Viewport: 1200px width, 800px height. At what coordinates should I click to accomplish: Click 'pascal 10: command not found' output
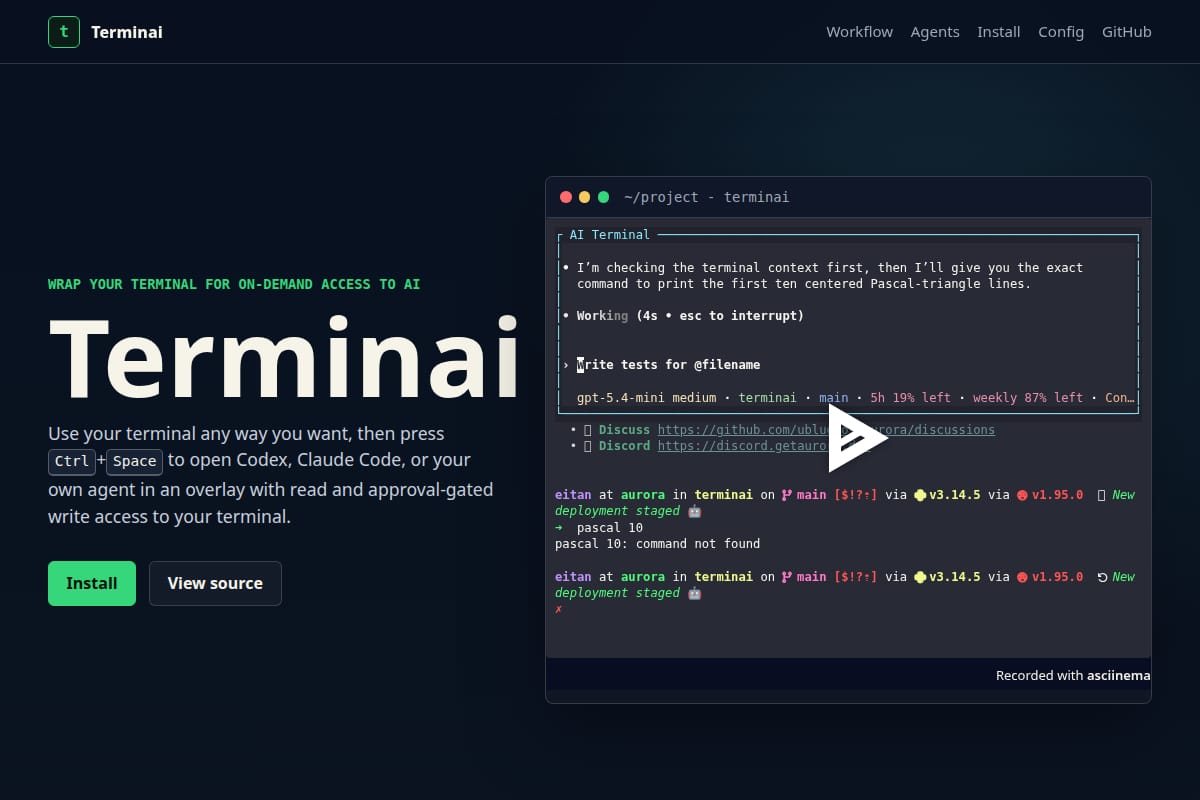pos(657,544)
